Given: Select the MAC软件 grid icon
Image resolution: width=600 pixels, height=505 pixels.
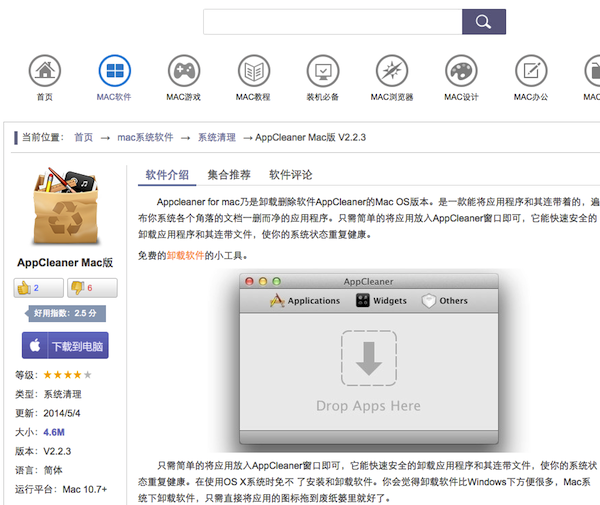Looking at the screenshot, I should (x=114, y=71).
